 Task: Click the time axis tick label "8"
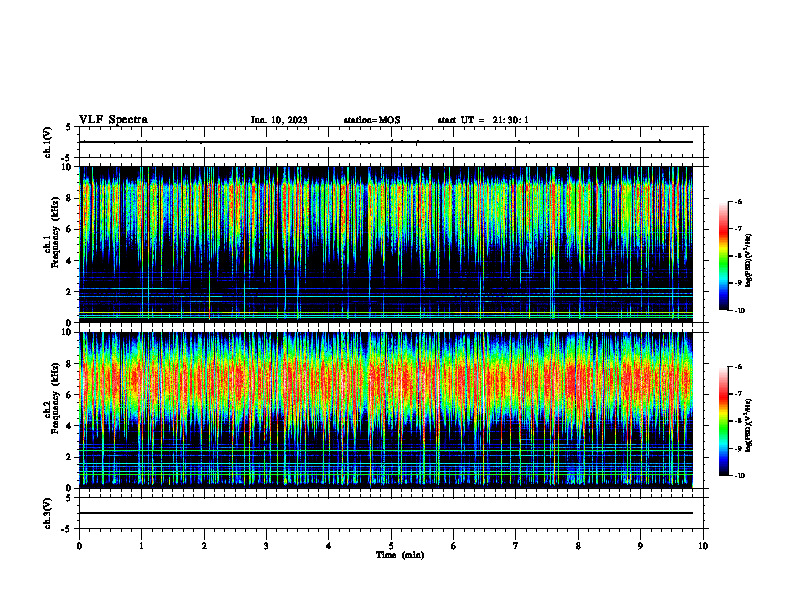click(x=578, y=546)
